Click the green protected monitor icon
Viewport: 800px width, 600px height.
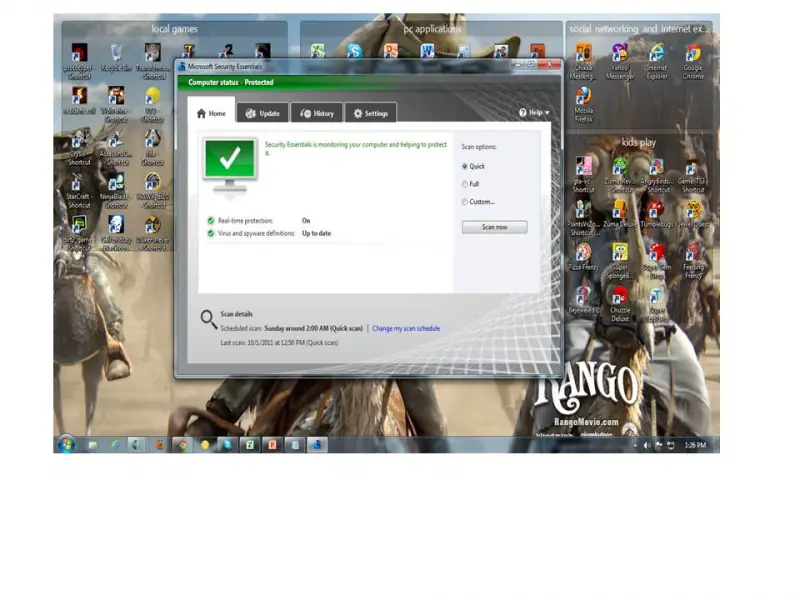tap(230, 165)
